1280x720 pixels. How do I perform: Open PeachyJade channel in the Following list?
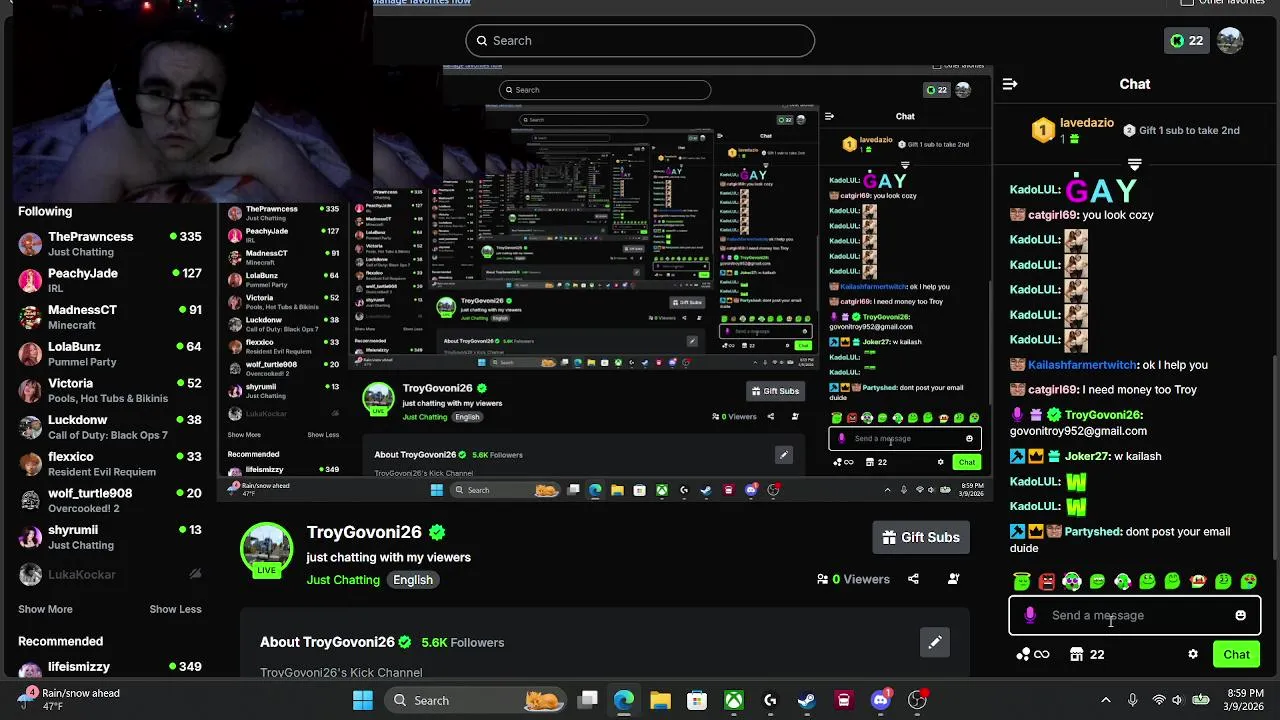click(x=110, y=280)
